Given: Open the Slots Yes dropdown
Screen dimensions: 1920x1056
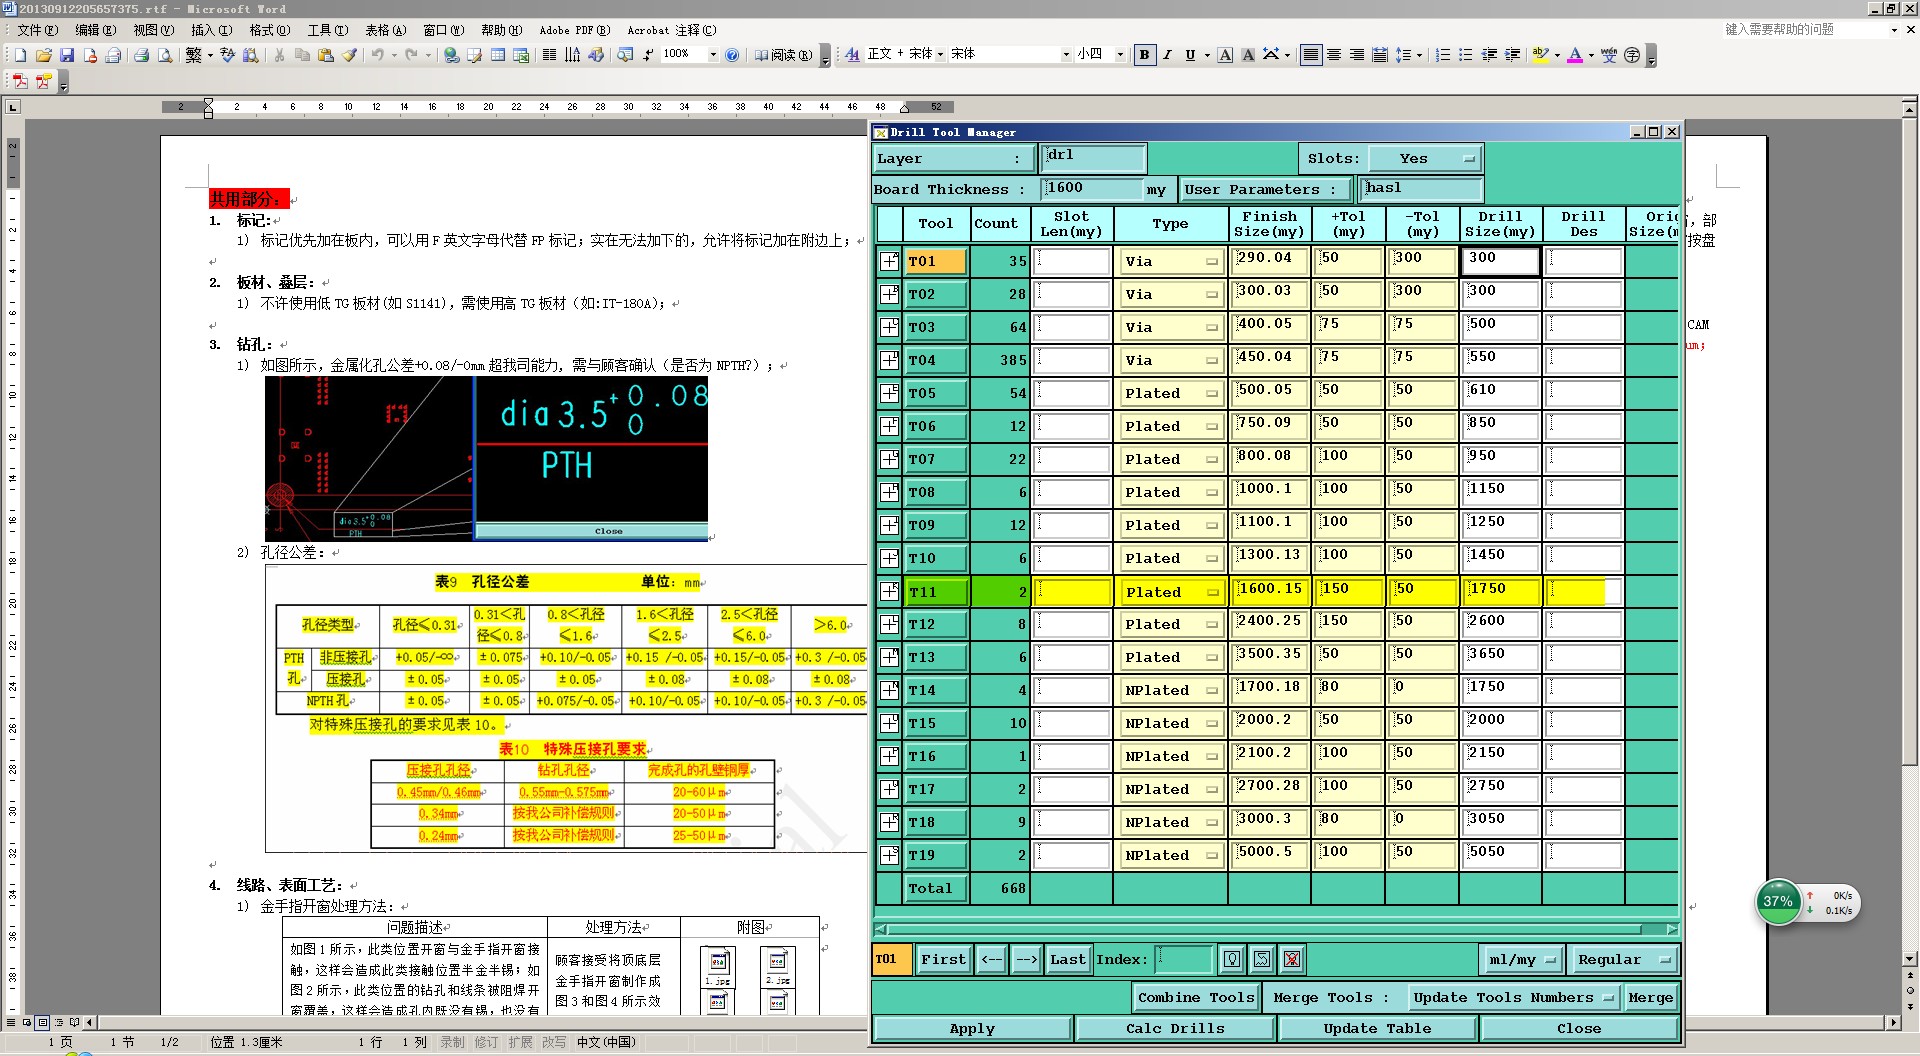Looking at the screenshot, I should coord(1425,158).
